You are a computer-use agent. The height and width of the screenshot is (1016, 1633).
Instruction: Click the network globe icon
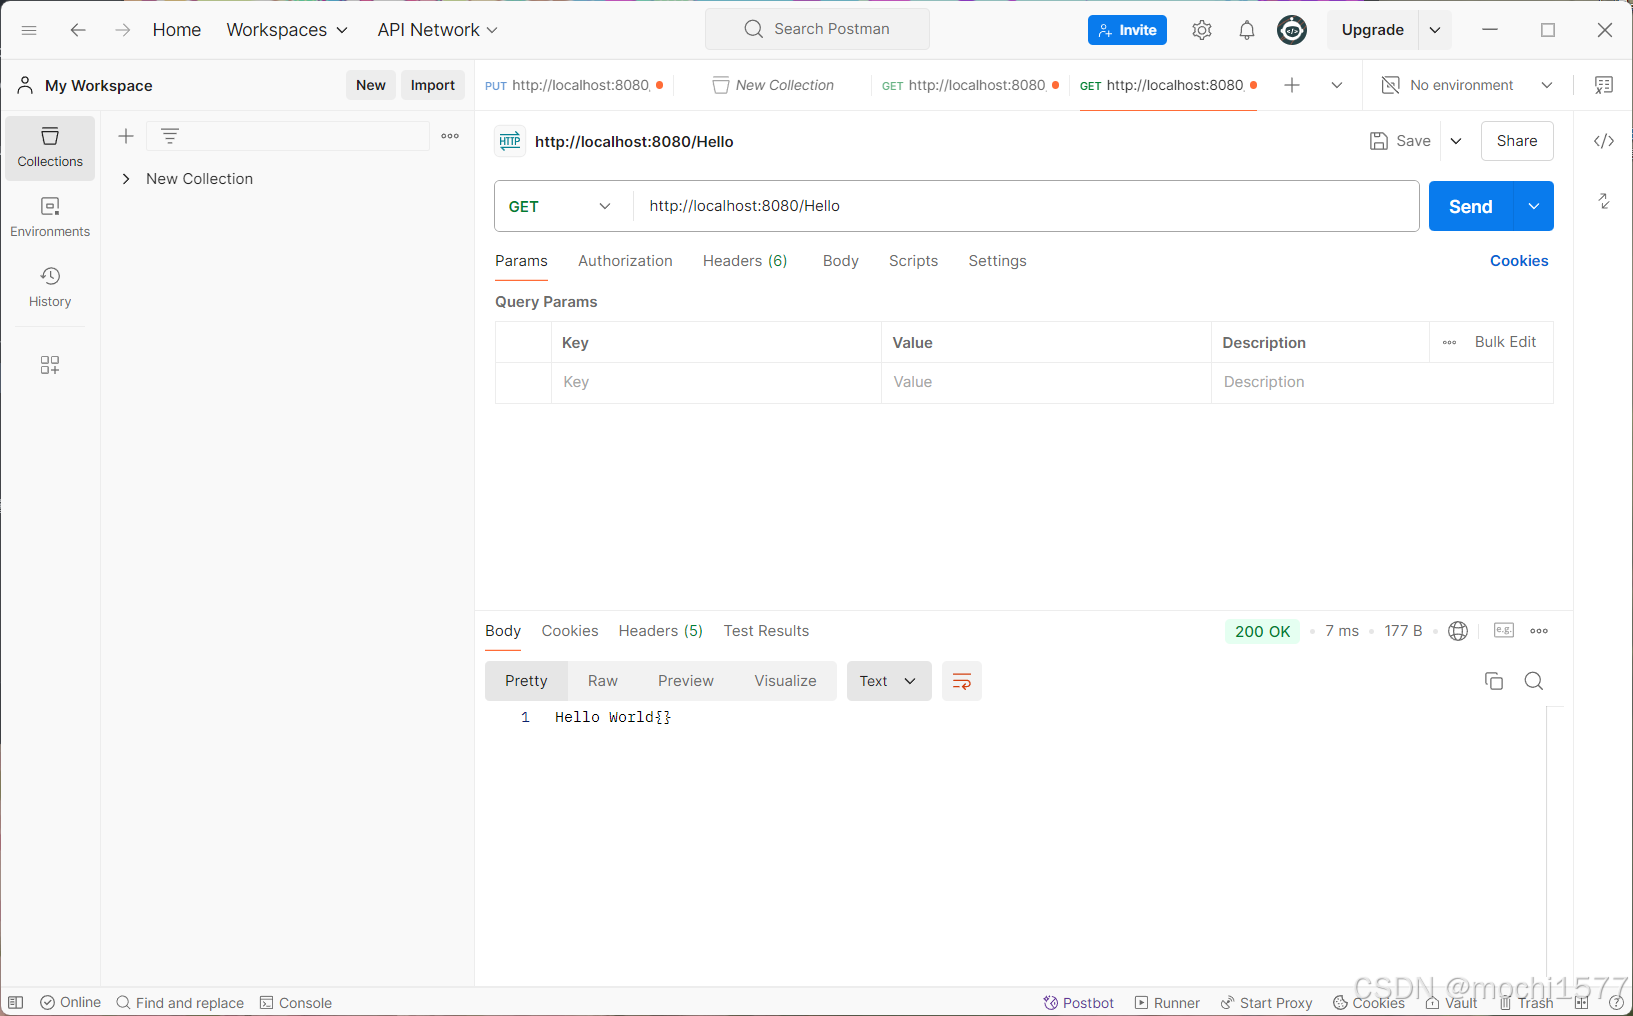pos(1458,631)
